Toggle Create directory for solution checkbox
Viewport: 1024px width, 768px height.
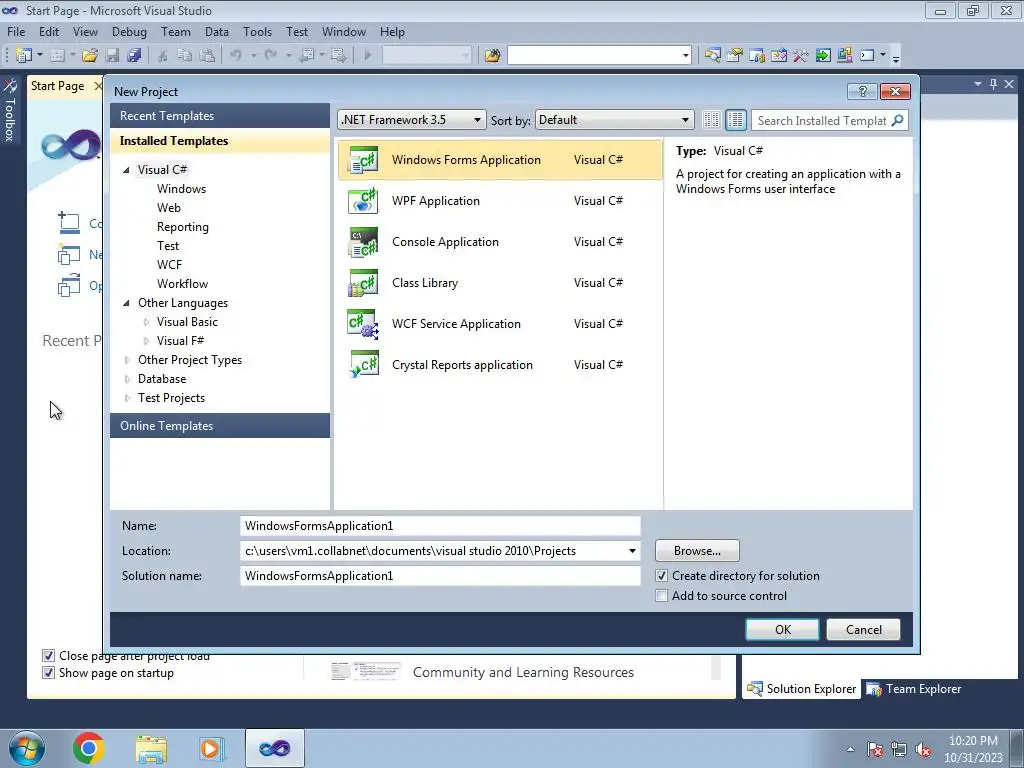[x=662, y=576]
